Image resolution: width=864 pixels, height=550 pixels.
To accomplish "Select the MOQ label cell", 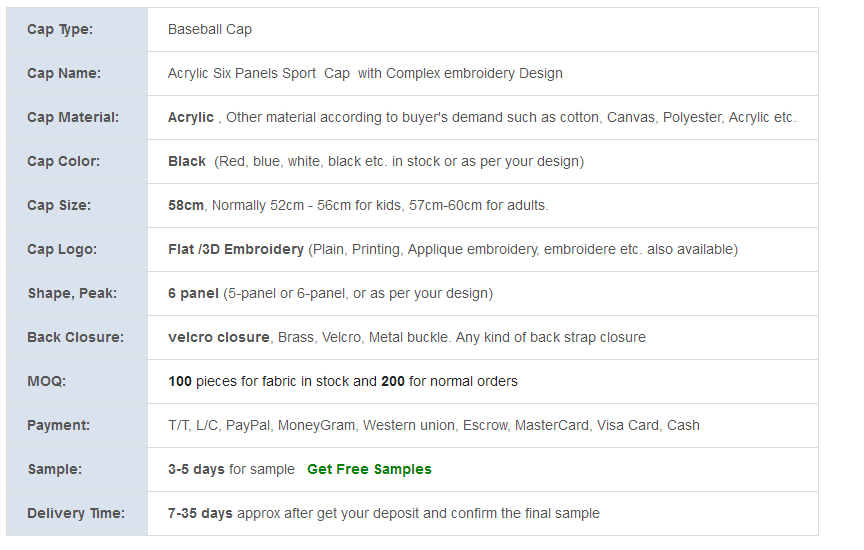I will [77, 381].
